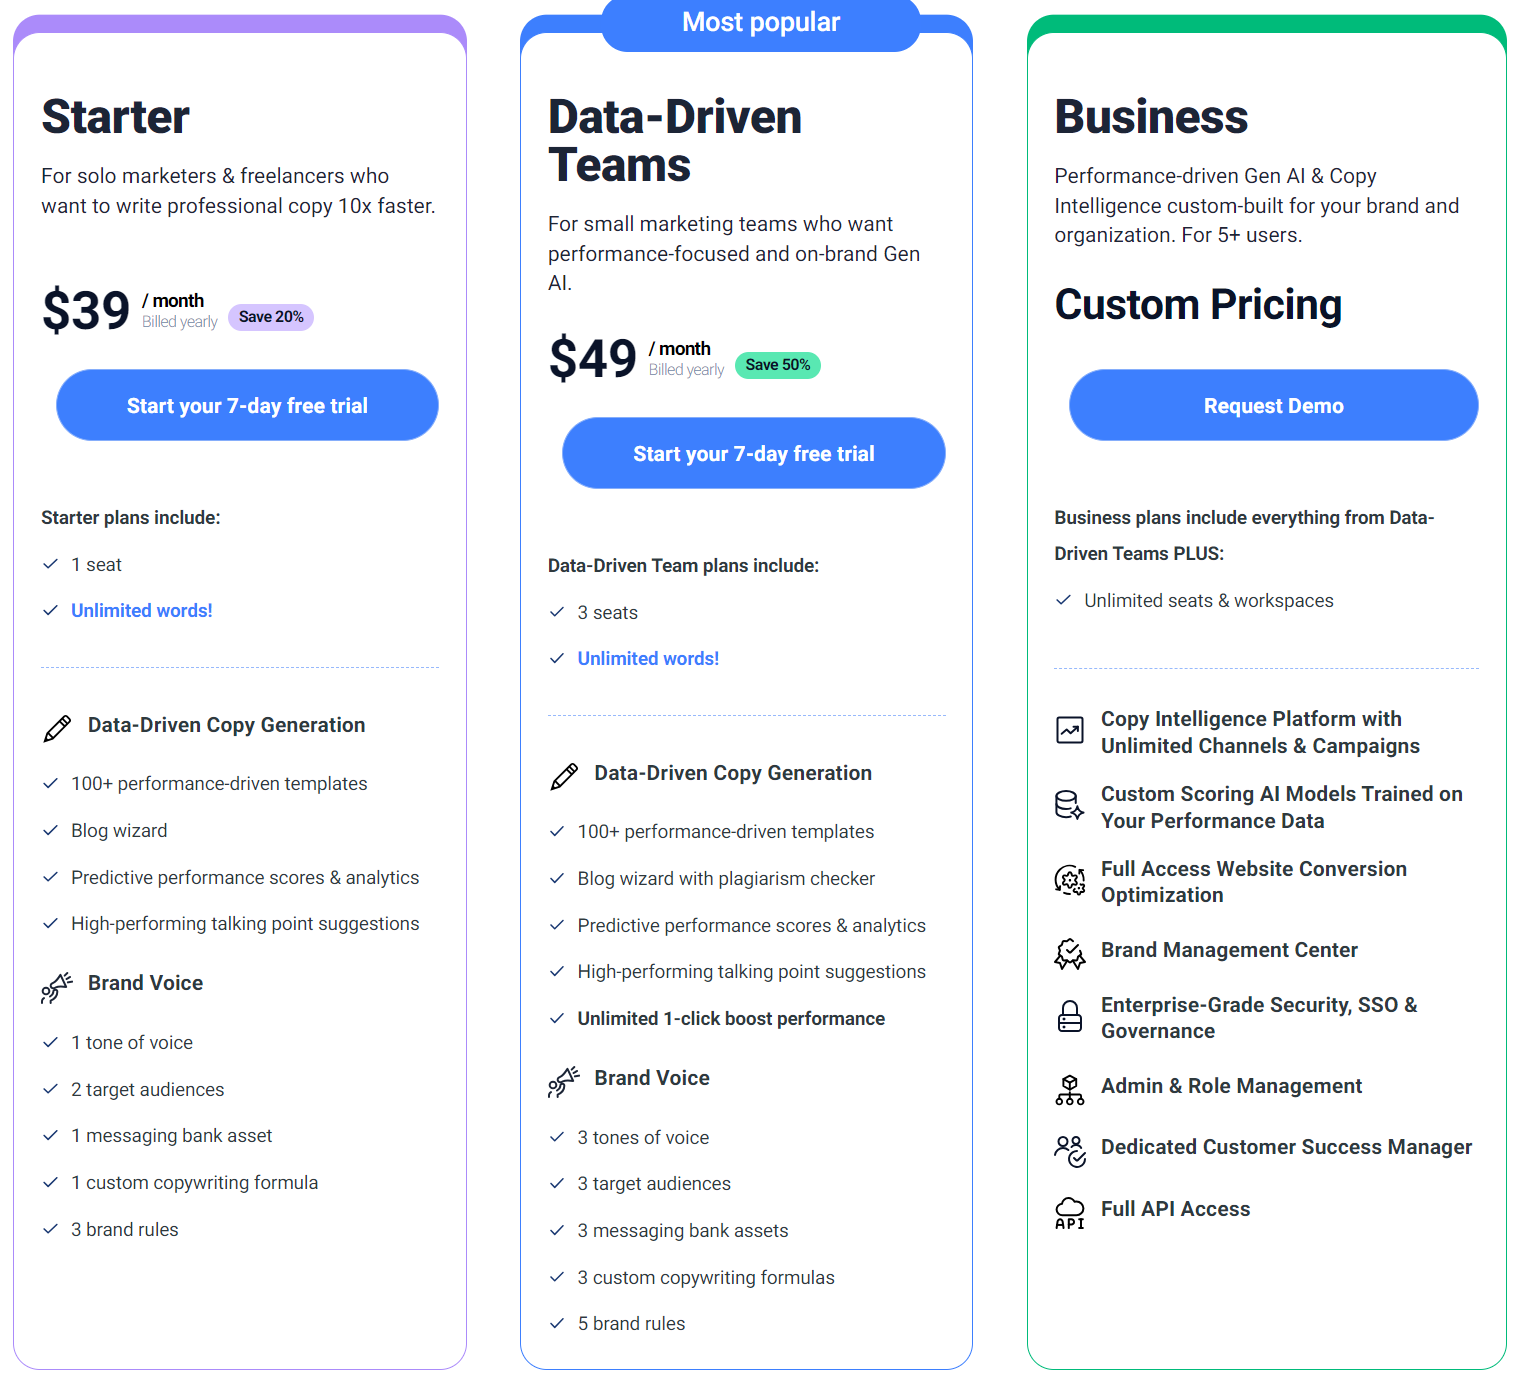Click the Save 20% badge
This screenshot has height=1382, width=1520.
pyautogui.click(x=271, y=317)
